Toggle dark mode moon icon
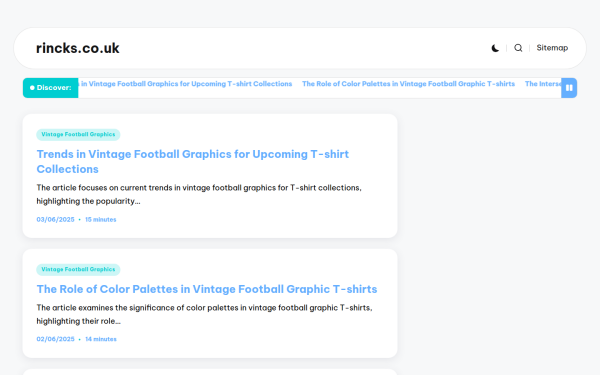600x375 pixels. (495, 48)
